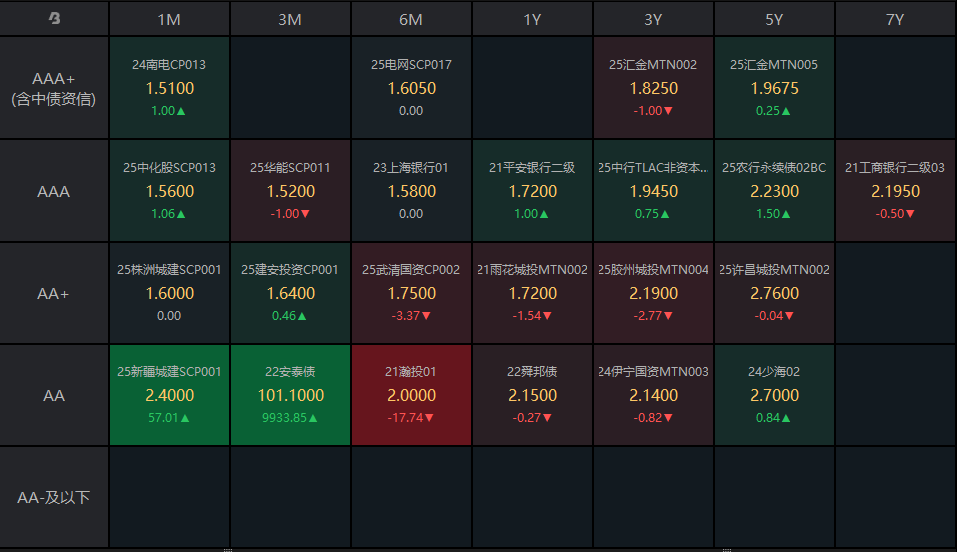Open the 25电网SCP017 bond cell
This screenshot has width=957, height=552.
[411, 88]
